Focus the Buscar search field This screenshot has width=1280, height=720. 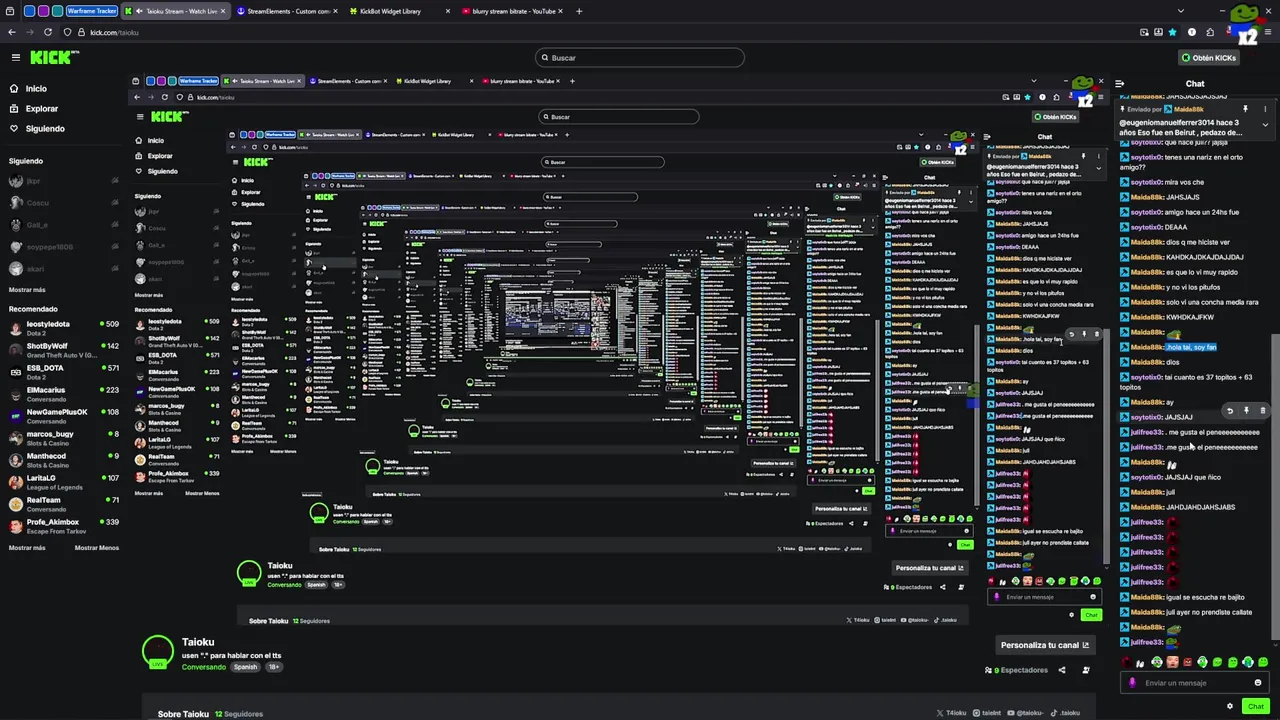click(x=640, y=58)
